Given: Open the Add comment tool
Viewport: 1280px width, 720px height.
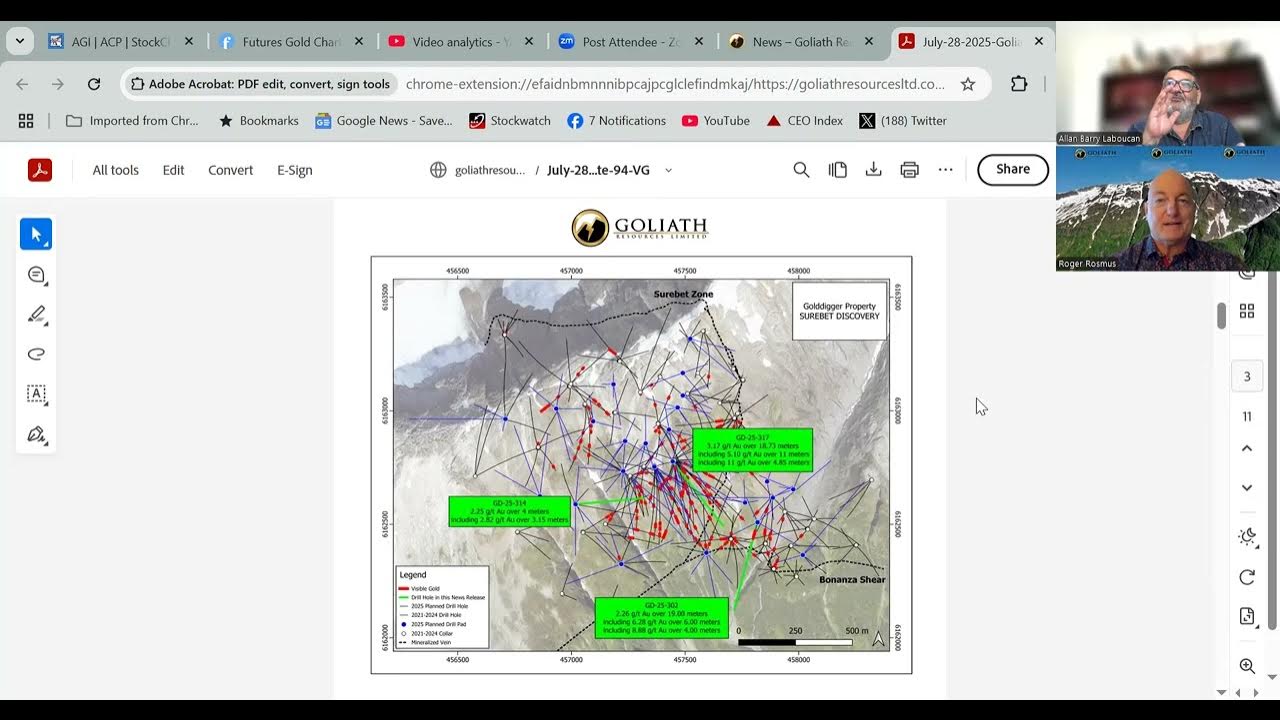Looking at the screenshot, I should coord(36,274).
